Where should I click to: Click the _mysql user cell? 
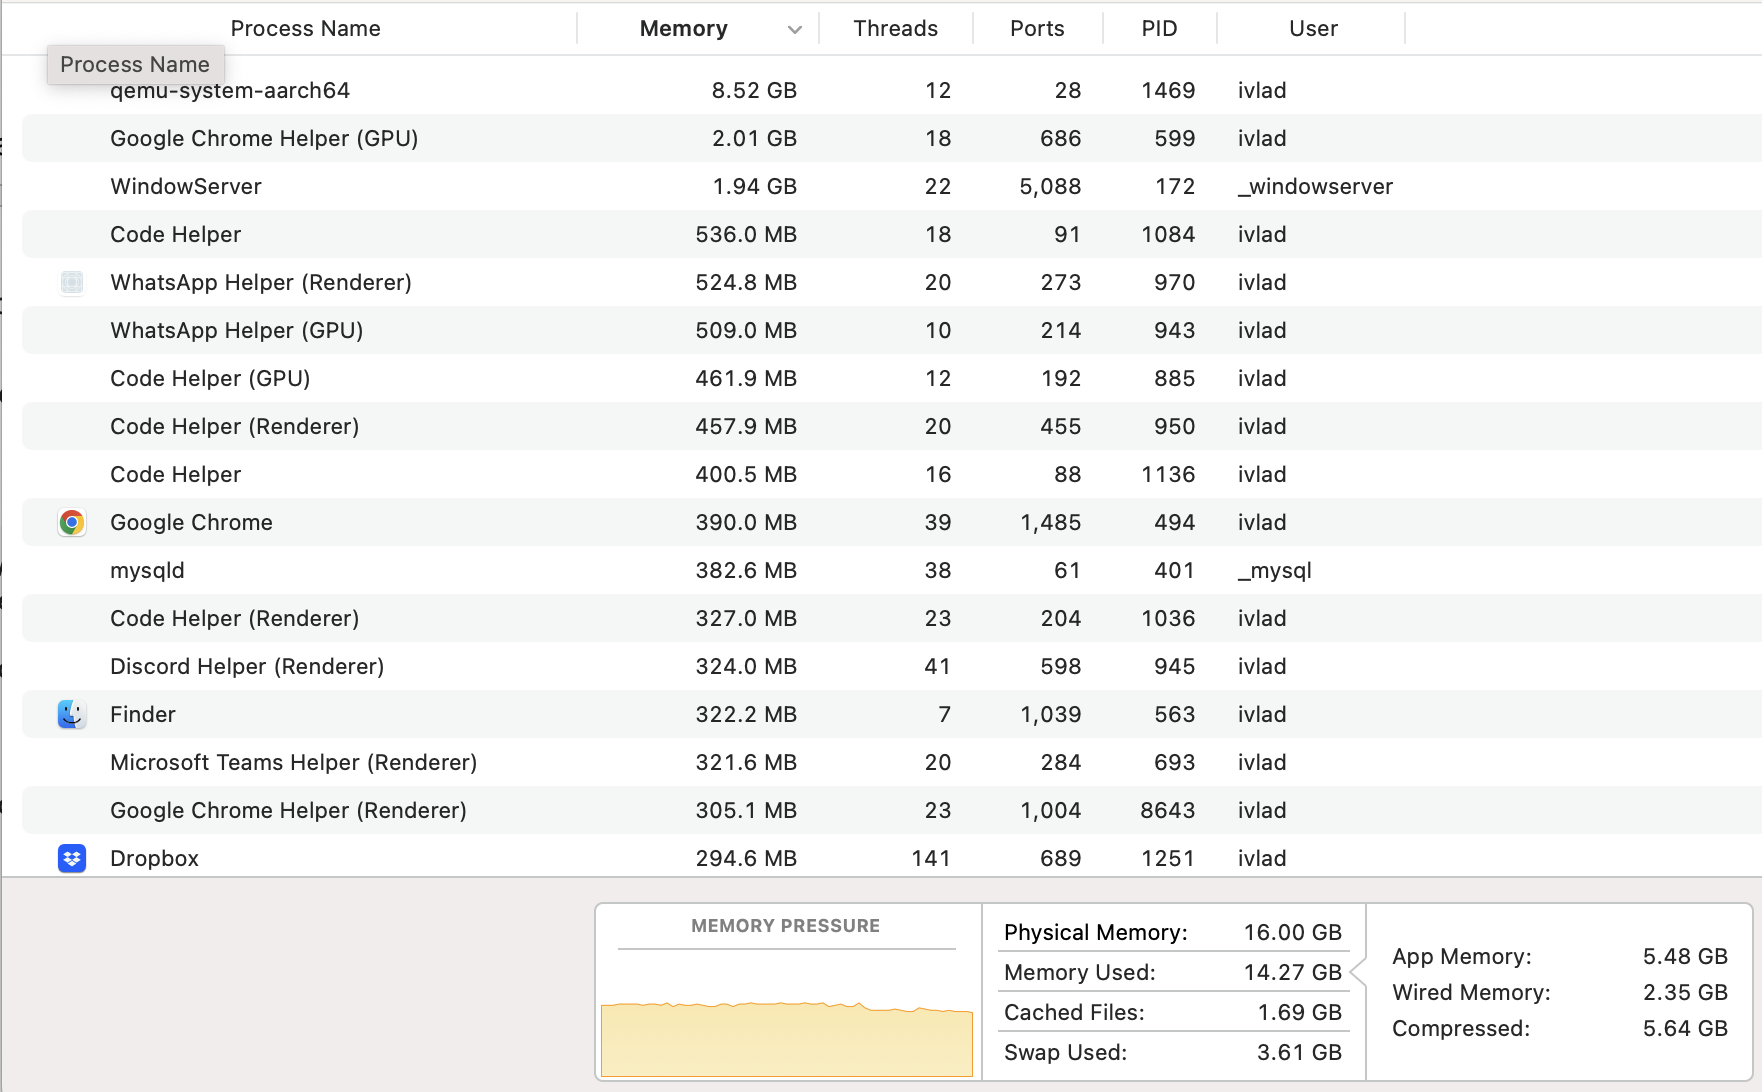[x=1274, y=570]
